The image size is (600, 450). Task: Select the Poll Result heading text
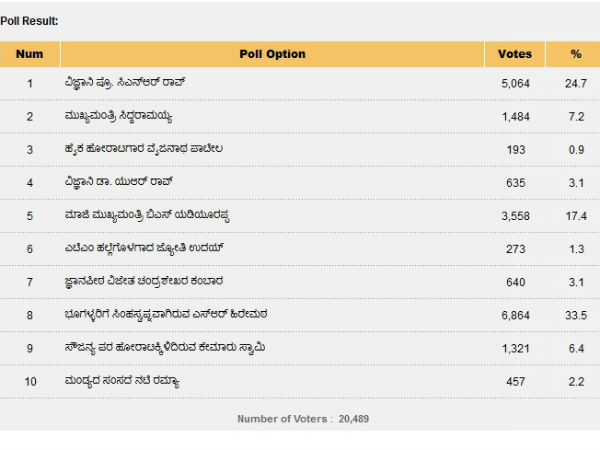coord(29,20)
